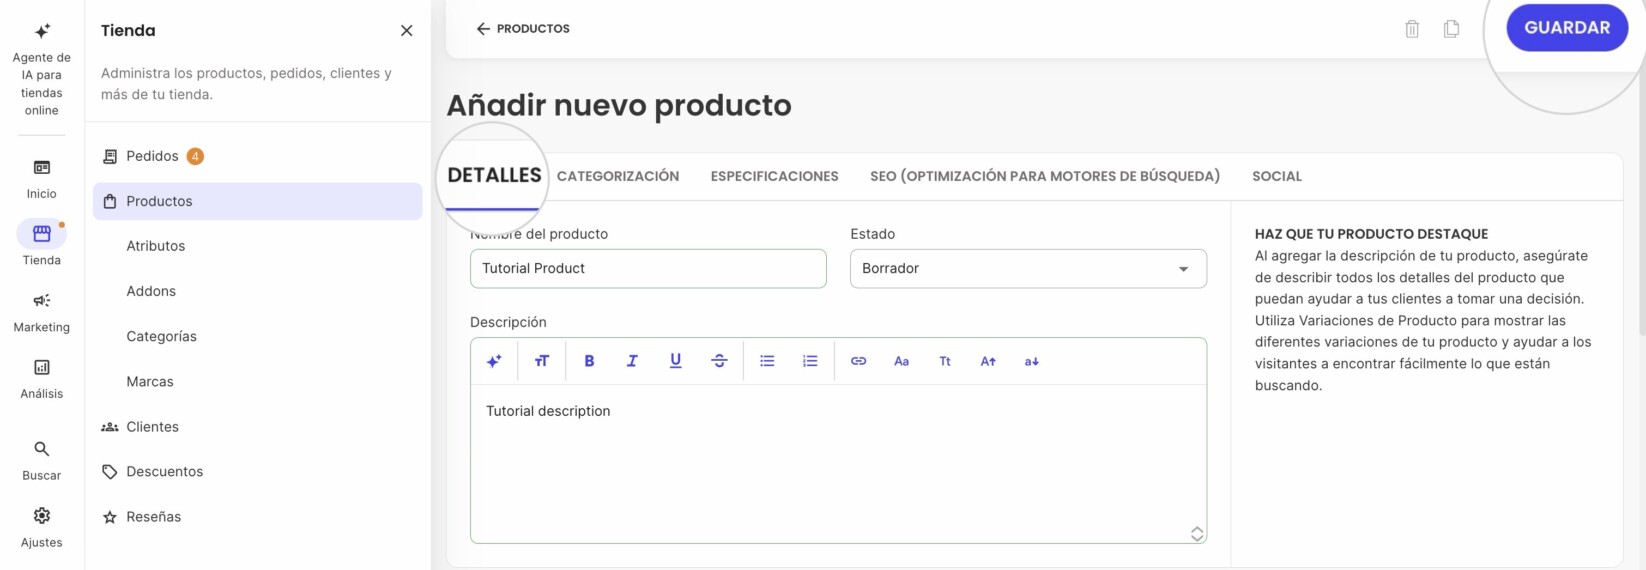Click the description area resize handle
This screenshot has width=1646, height=570.
pos(1197,534)
